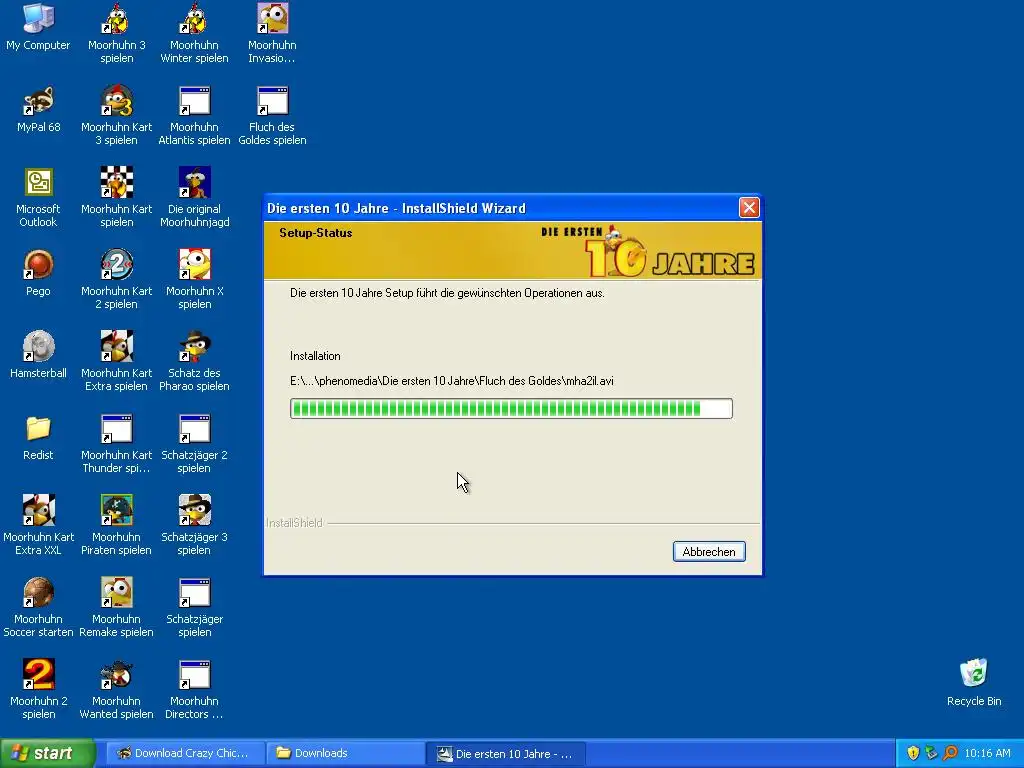Click the 'Installation' label text

point(315,356)
